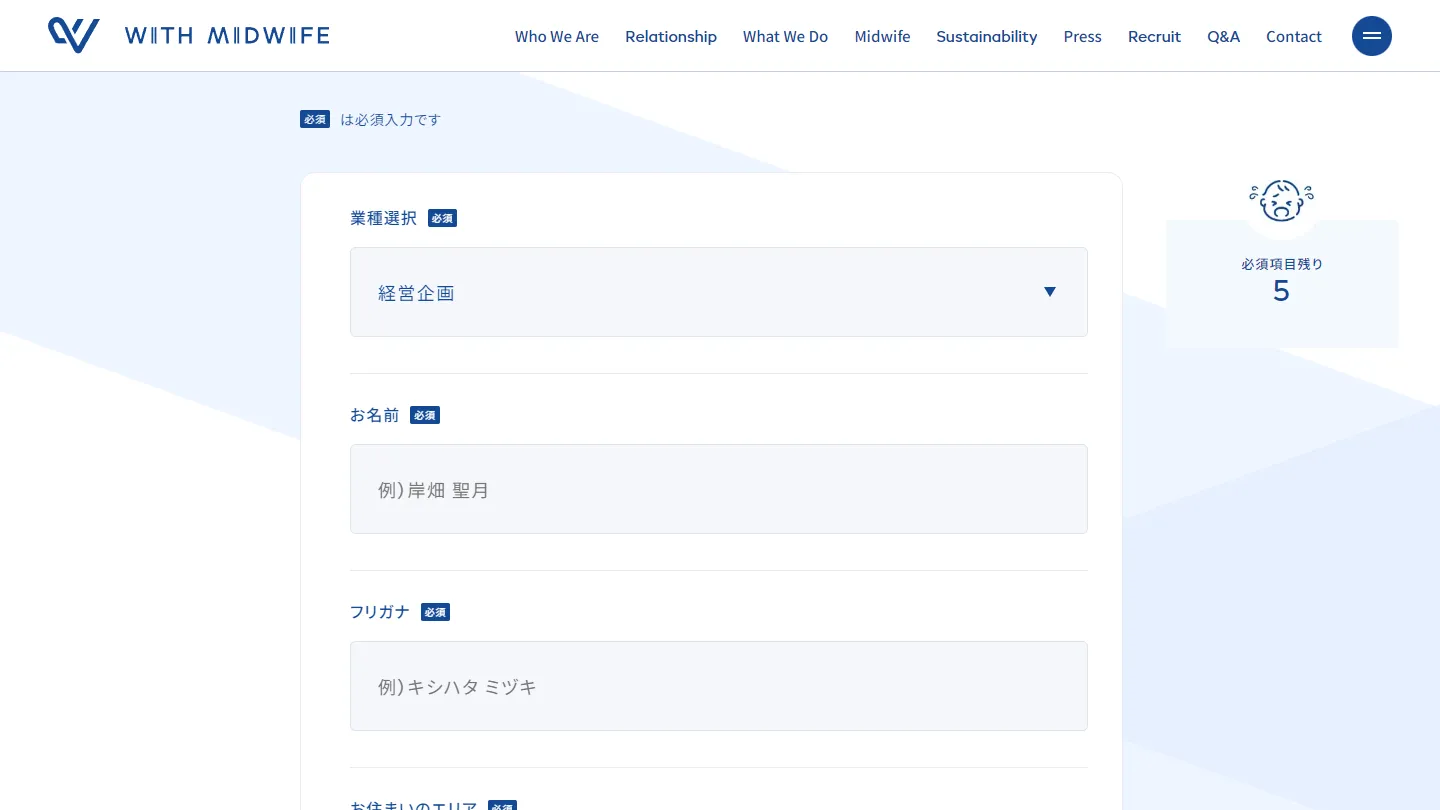Select Midwife in the navigation bar
The image size is (1440, 810).
[882, 37]
